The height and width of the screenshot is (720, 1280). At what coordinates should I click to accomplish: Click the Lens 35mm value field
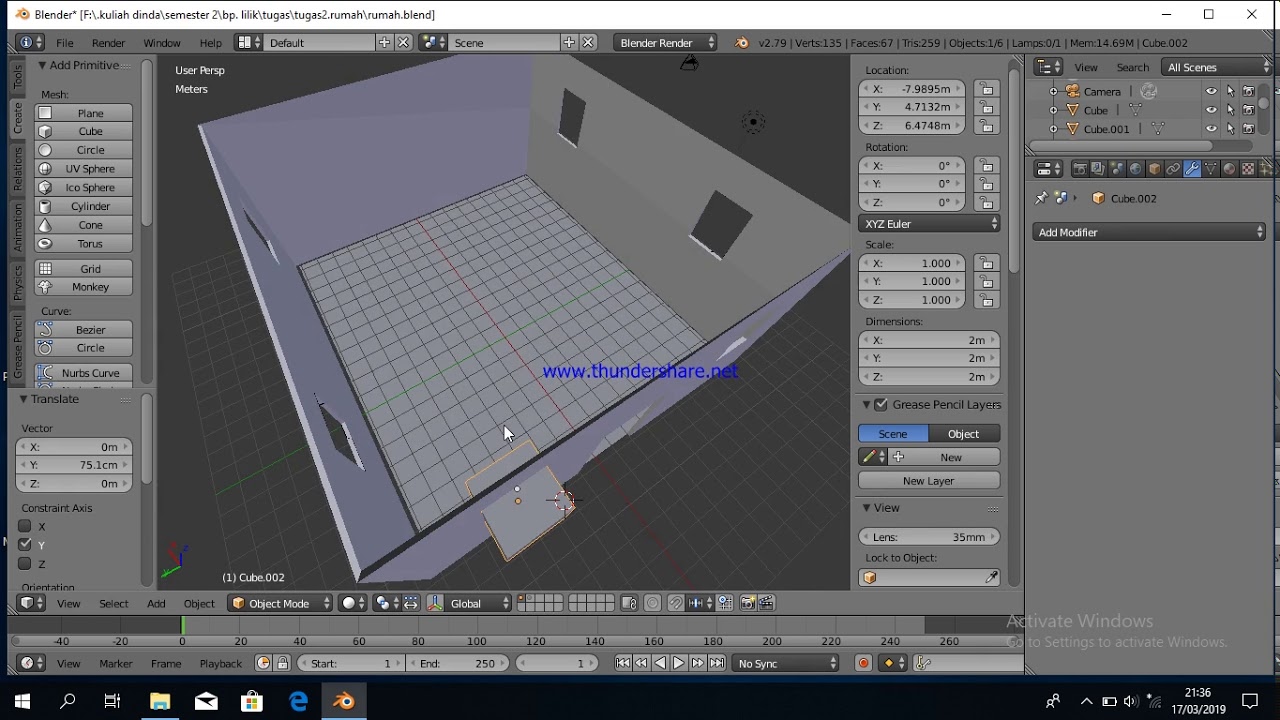[x=929, y=537]
